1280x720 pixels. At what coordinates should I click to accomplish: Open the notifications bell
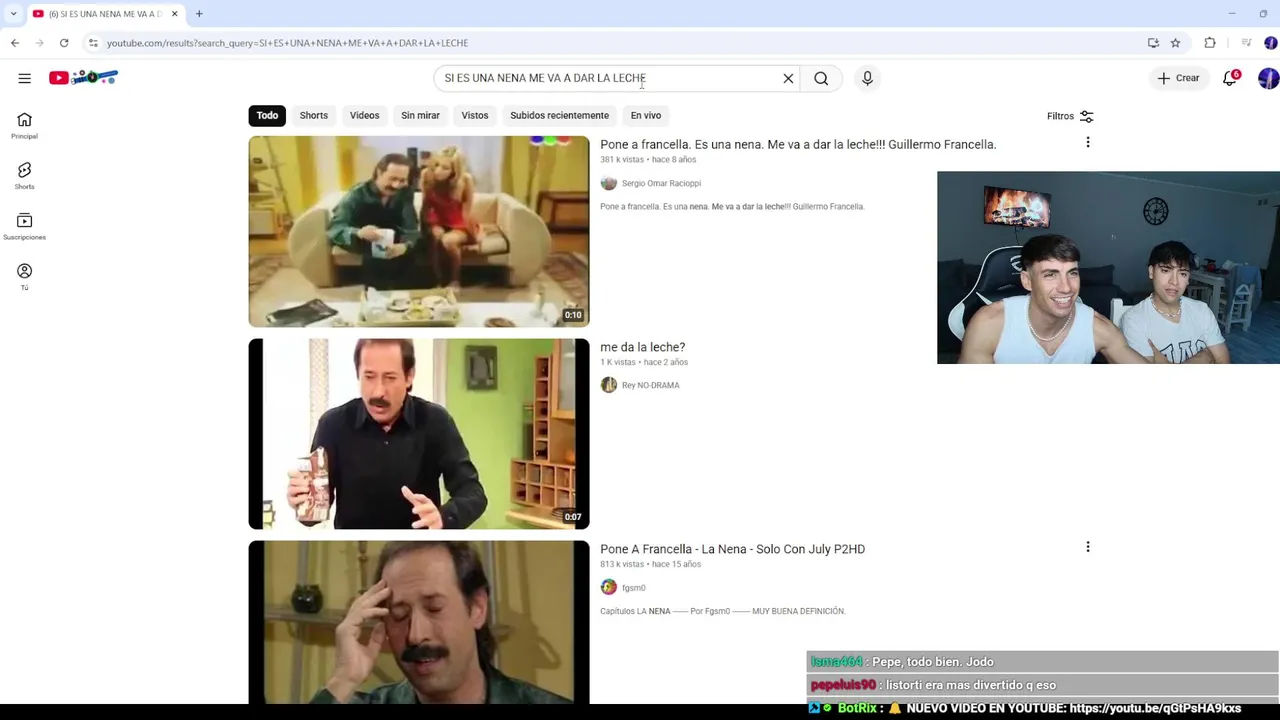coord(1230,78)
